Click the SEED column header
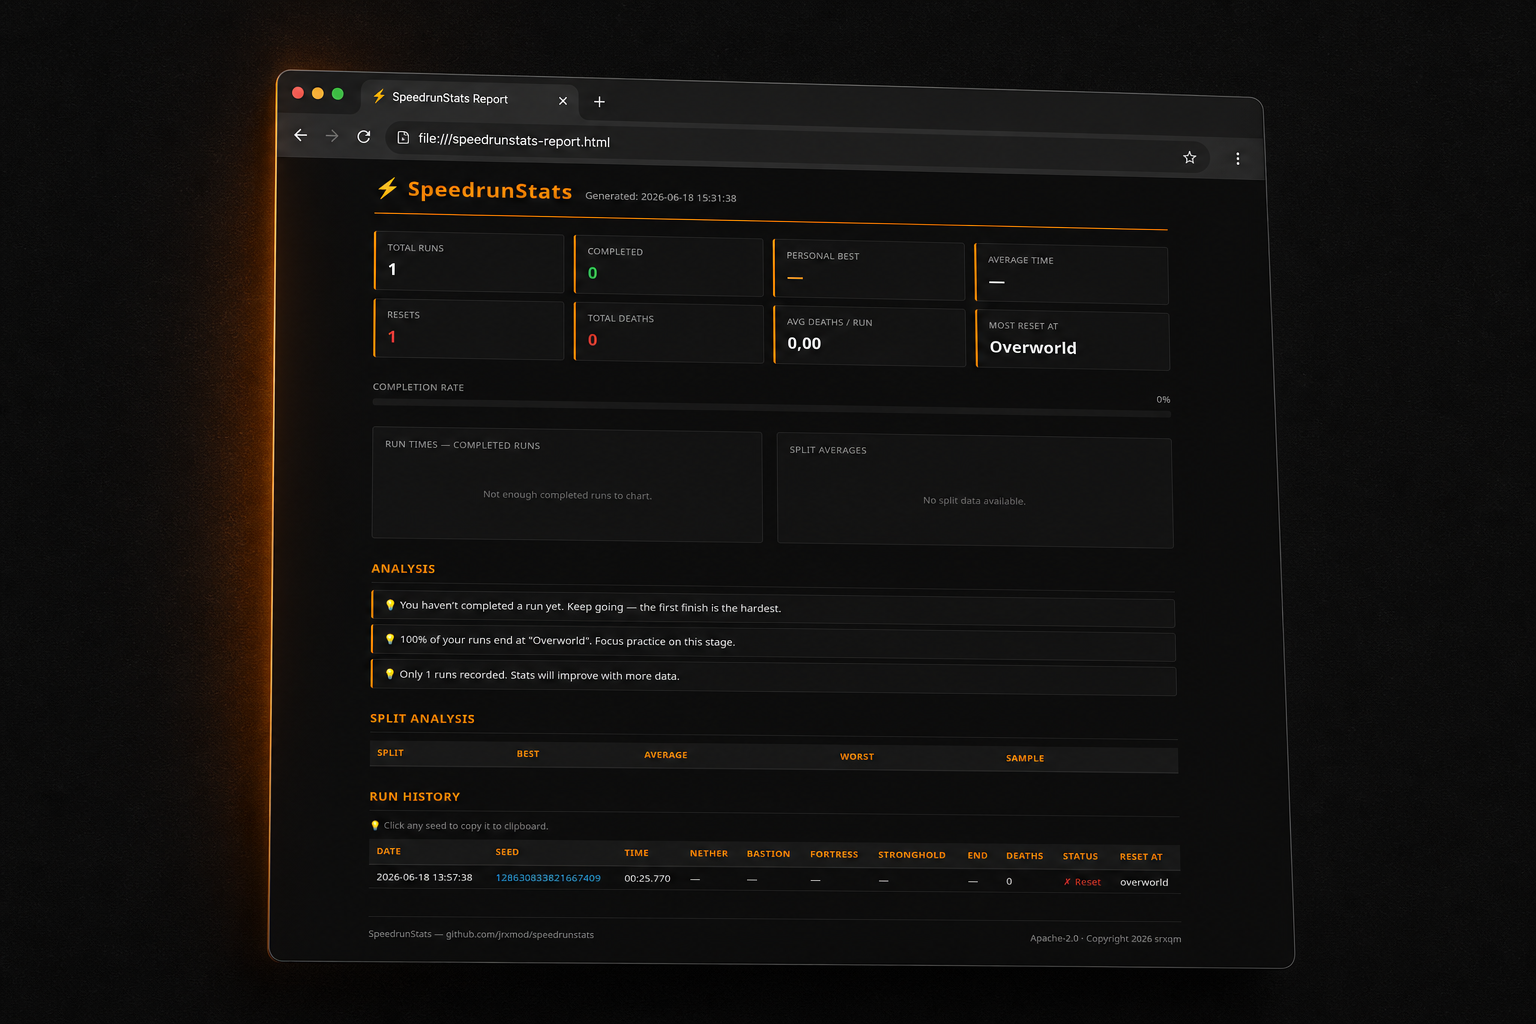The image size is (1536, 1024). 507,852
